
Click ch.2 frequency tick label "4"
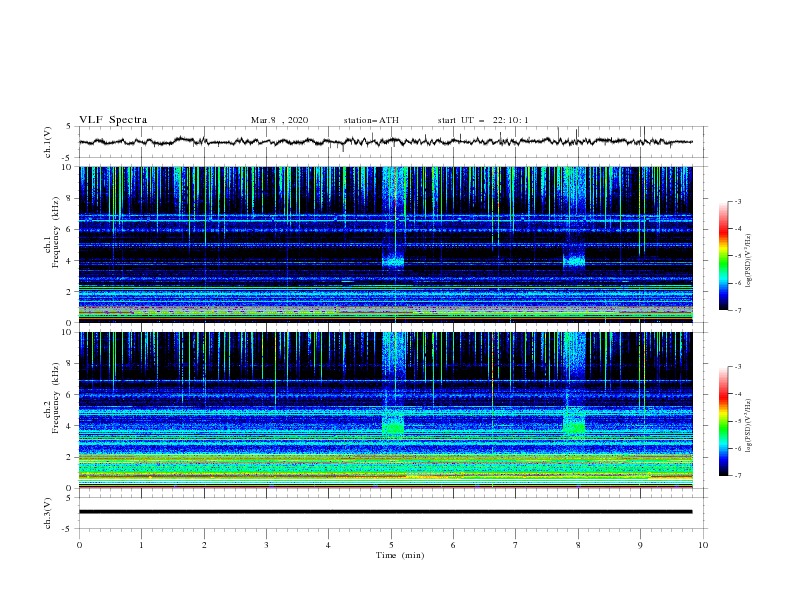pyautogui.click(x=69, y=426)
